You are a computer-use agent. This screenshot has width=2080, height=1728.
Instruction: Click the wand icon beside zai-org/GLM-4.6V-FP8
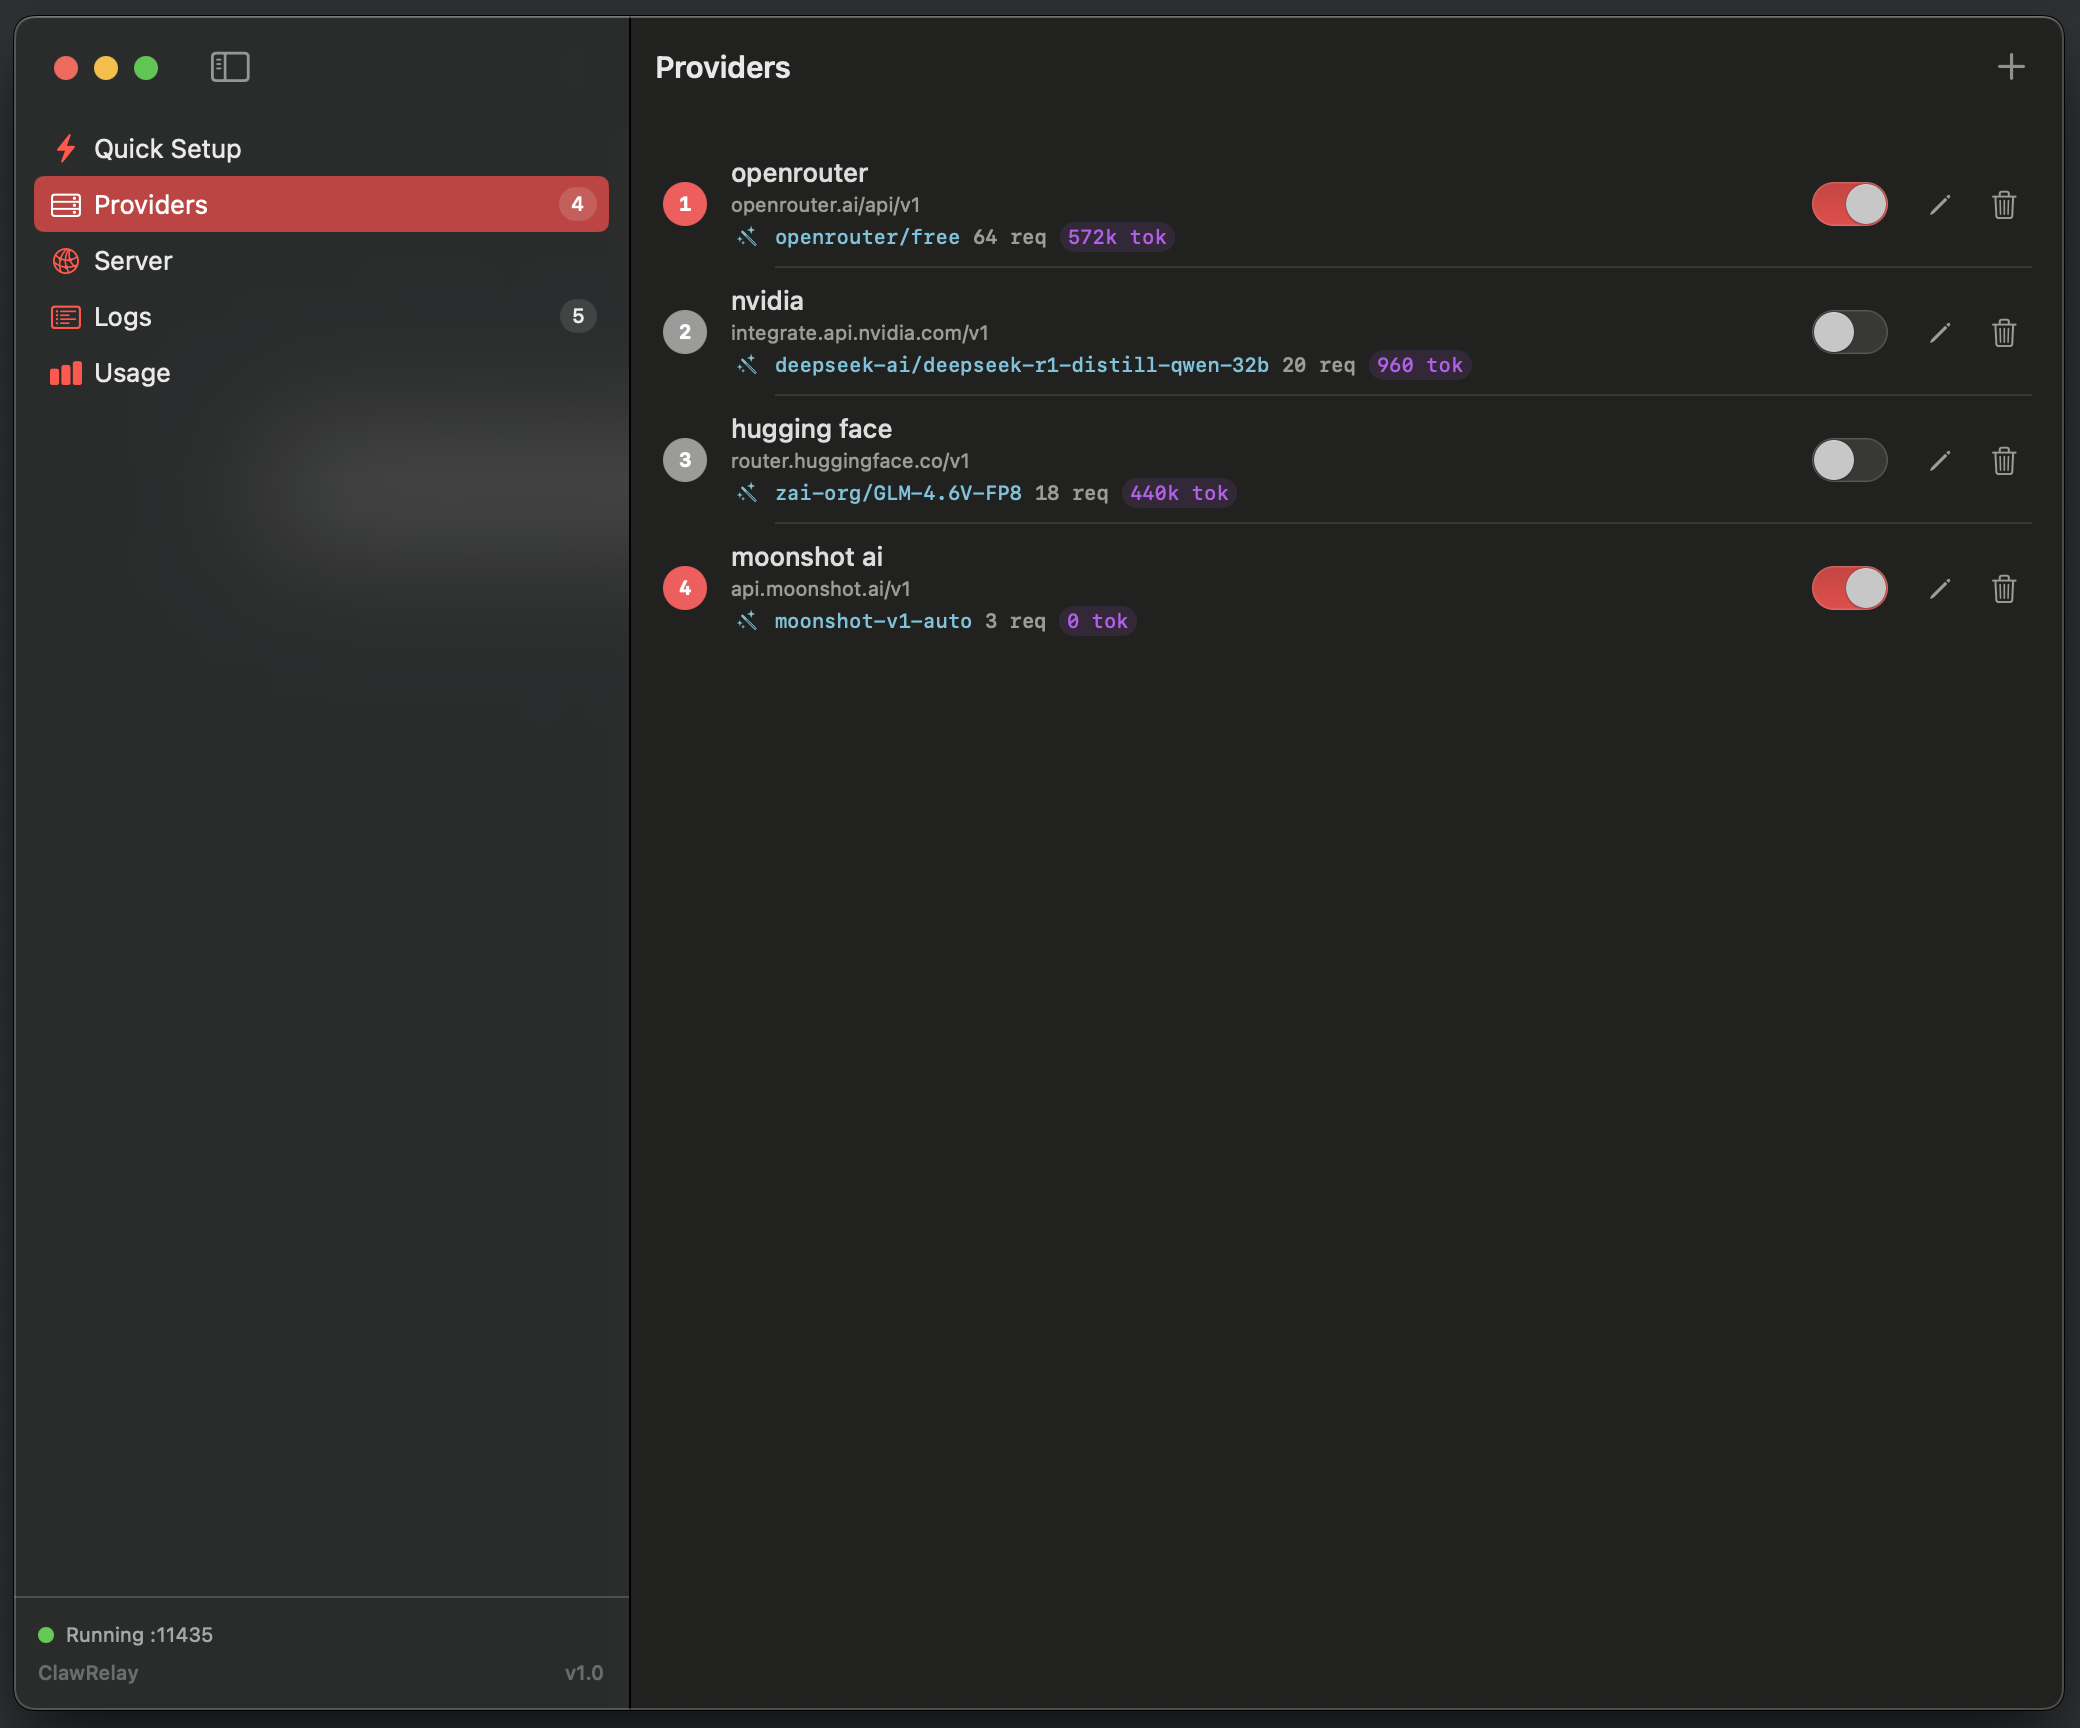747,493
